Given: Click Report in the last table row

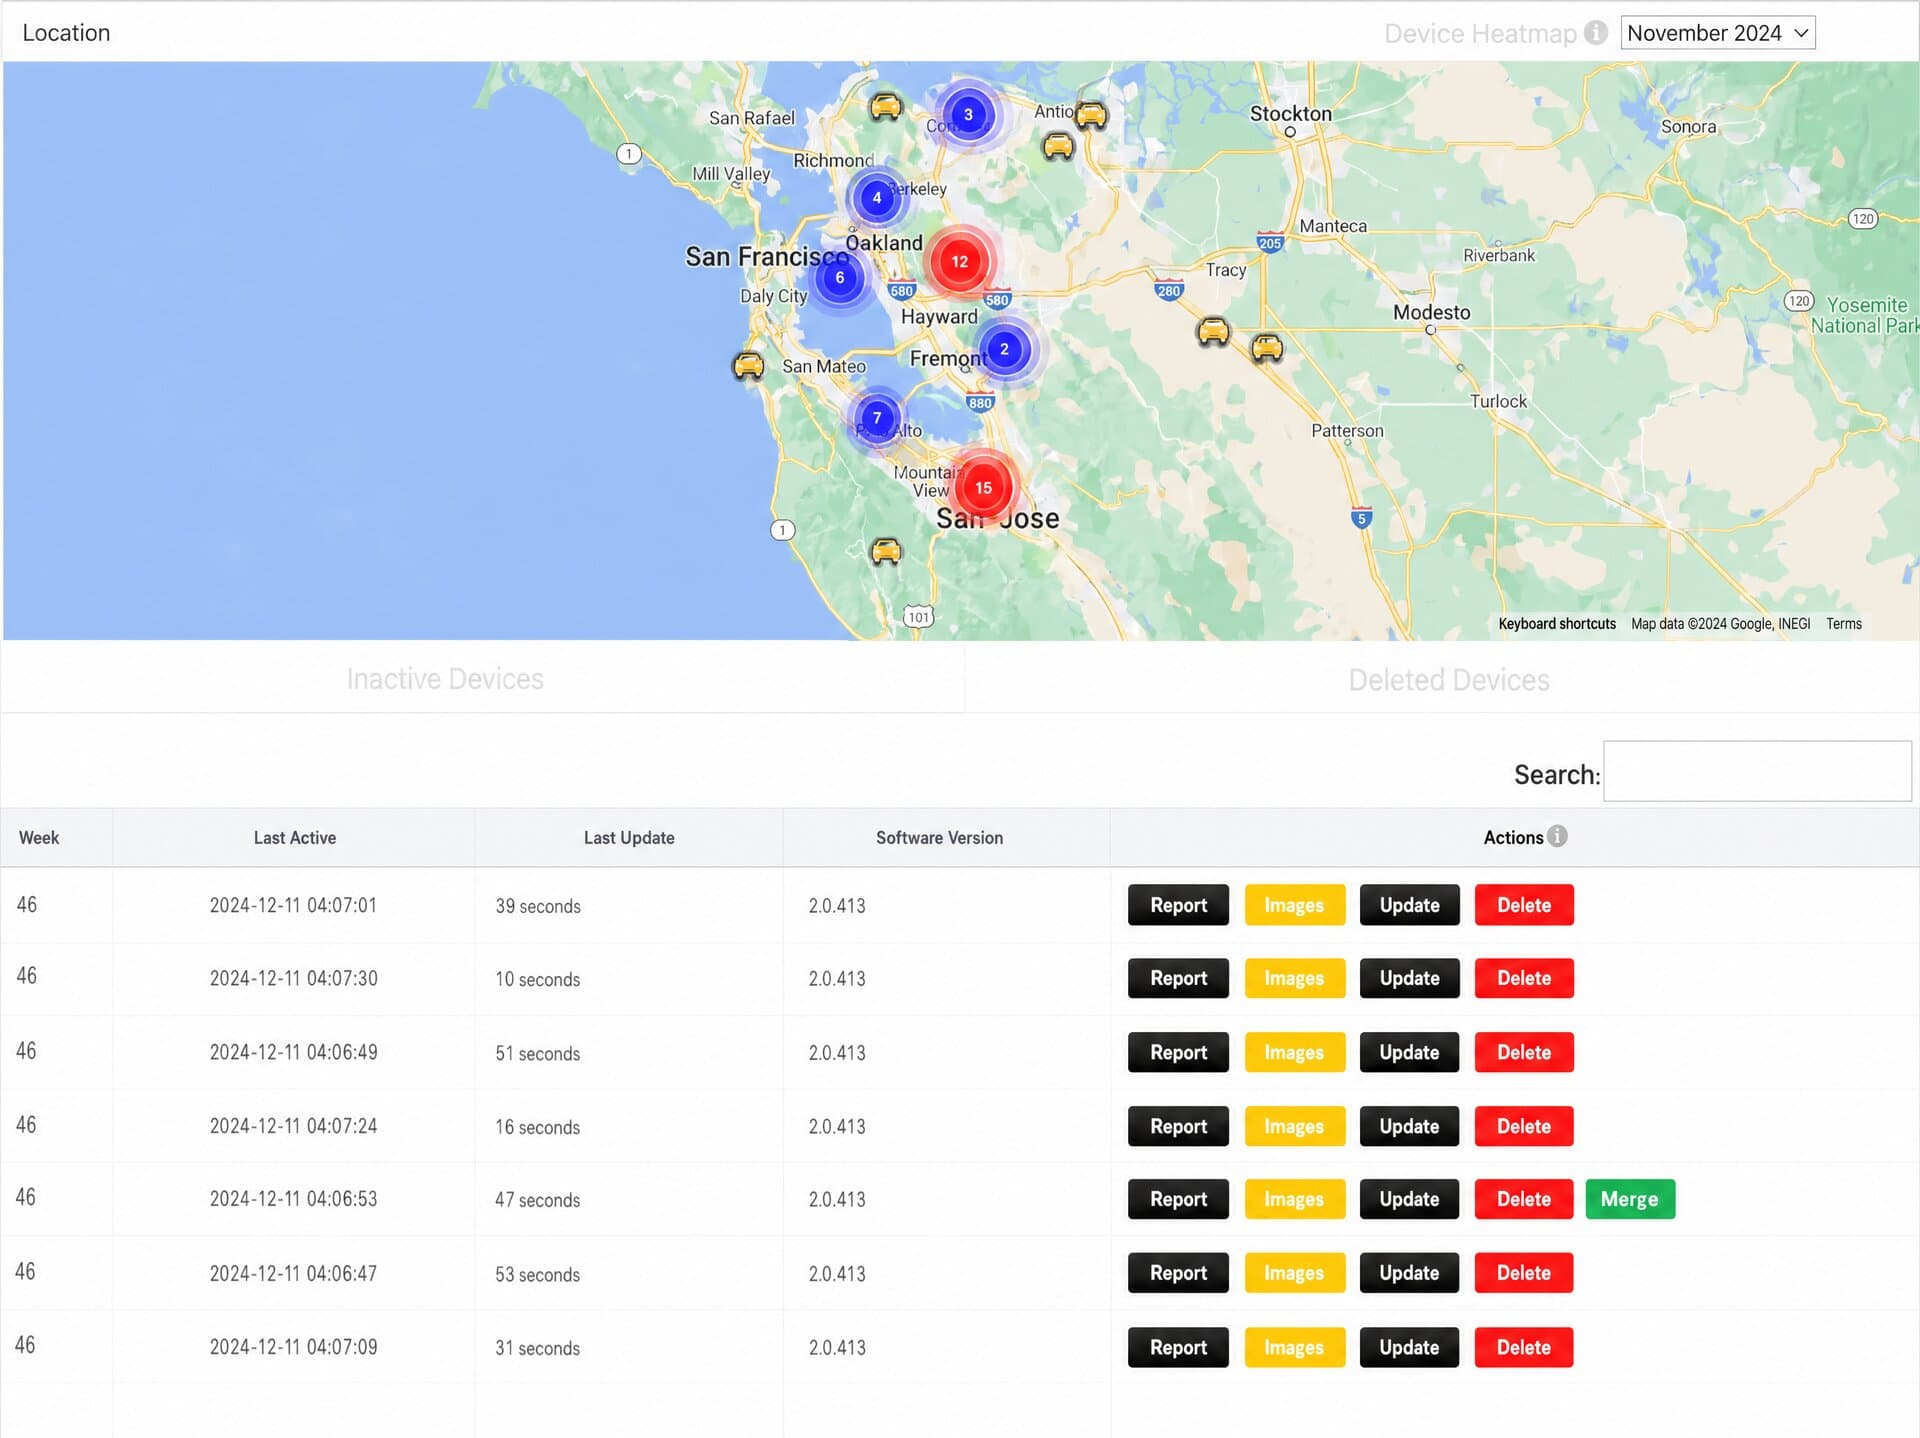Looking at the screenshot, I should tap(1177, 1347).
